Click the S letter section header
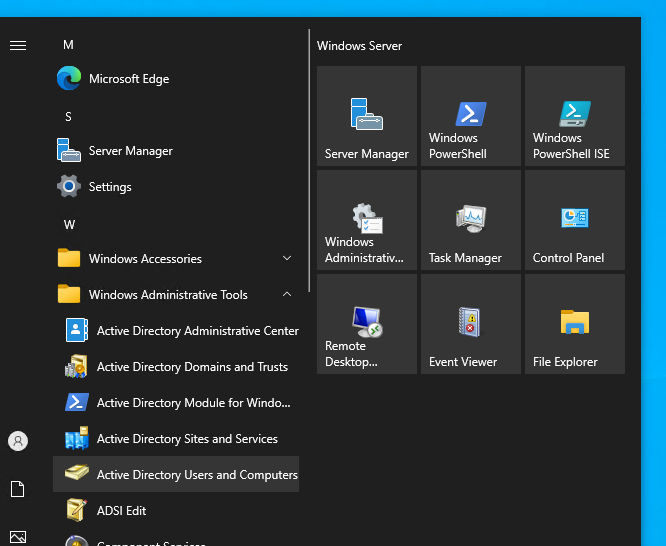The height and width of the screenshot is (546, 666). click(x=68, y=117)
